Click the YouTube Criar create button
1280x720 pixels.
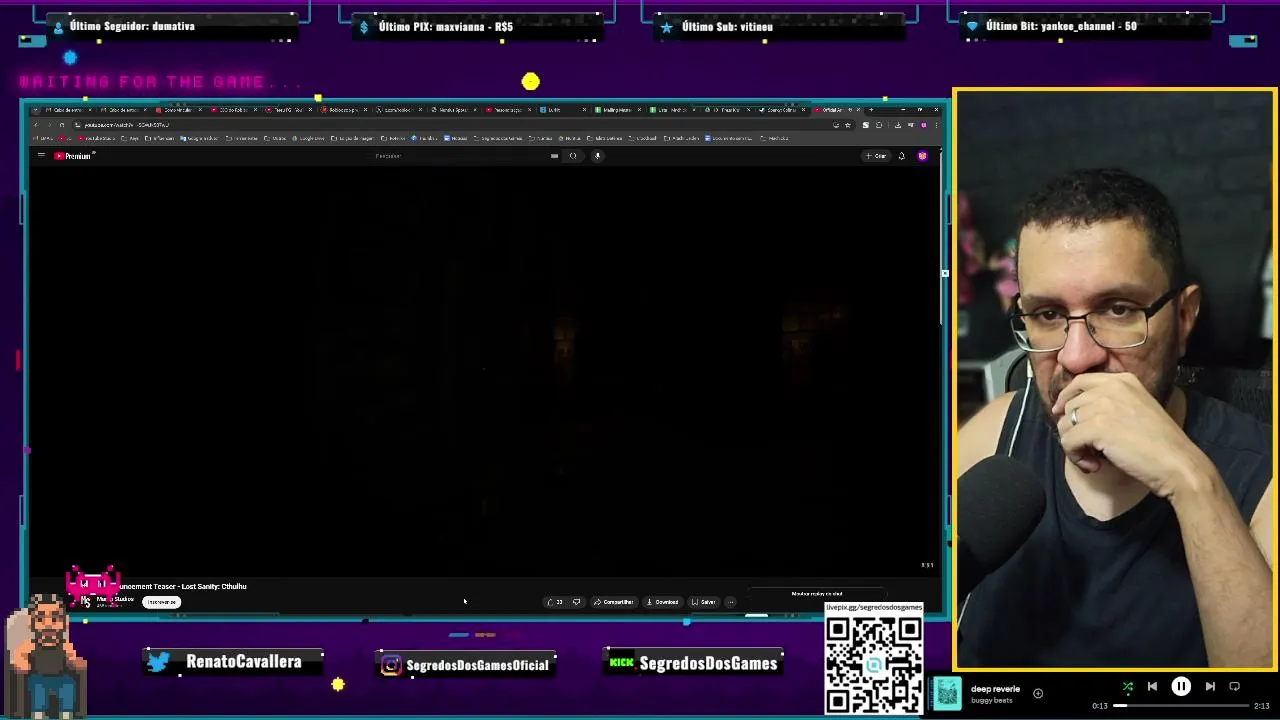point(875,156)
